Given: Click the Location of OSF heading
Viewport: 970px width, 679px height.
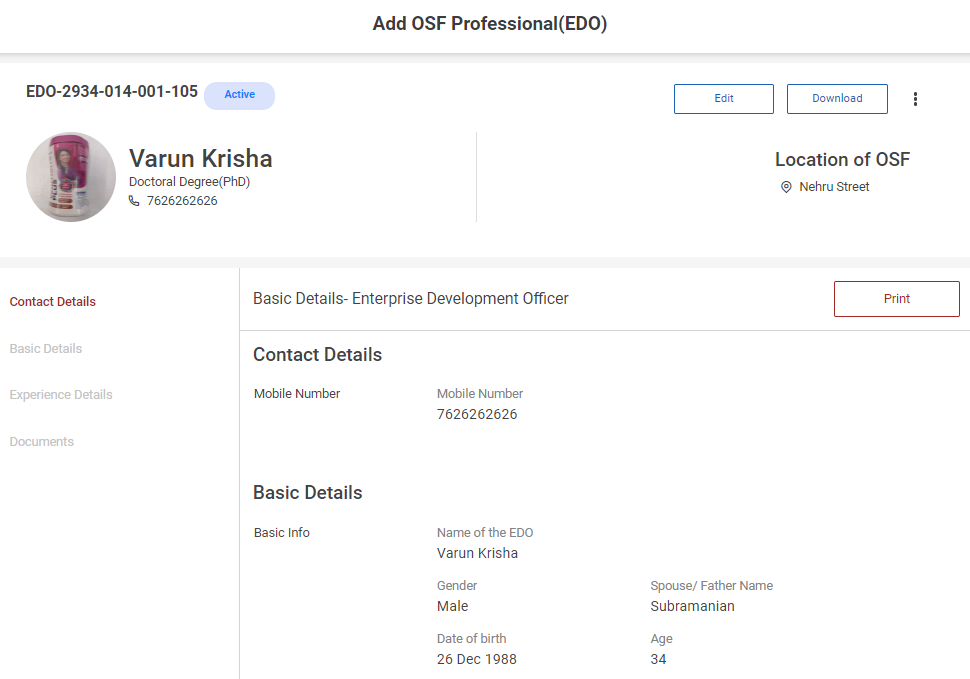Looking at the screenshot, I should pos(842,160).
